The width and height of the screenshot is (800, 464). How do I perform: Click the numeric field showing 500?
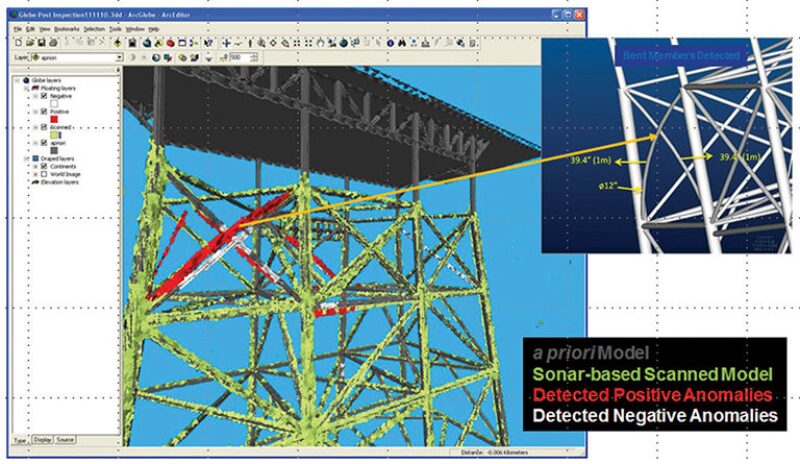click(241, 58)
